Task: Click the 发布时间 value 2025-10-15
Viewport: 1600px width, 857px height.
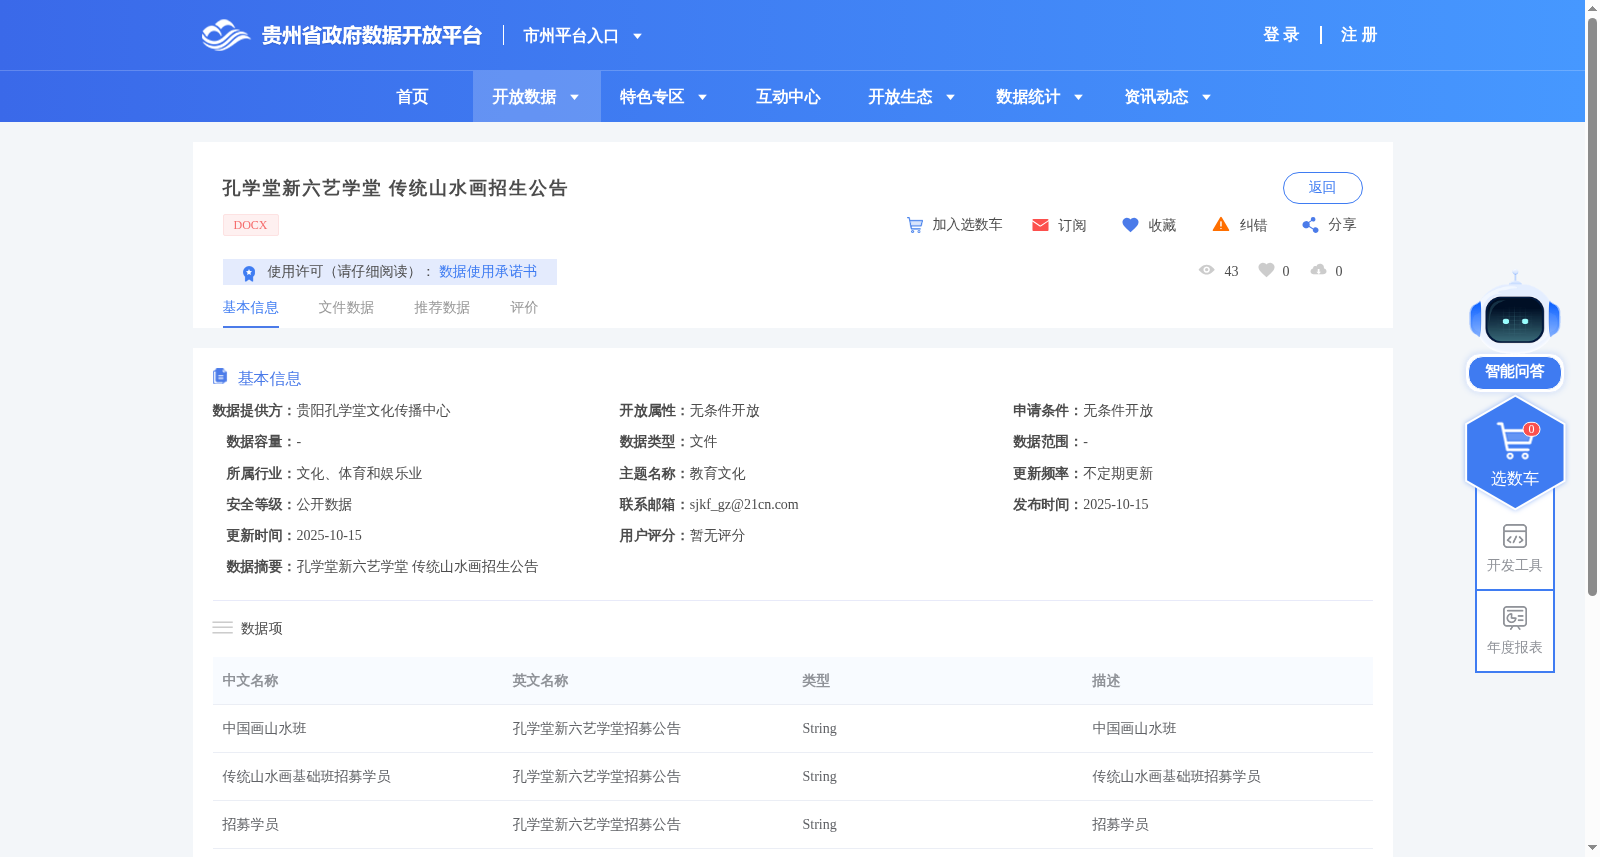Action: (1116, 505)
